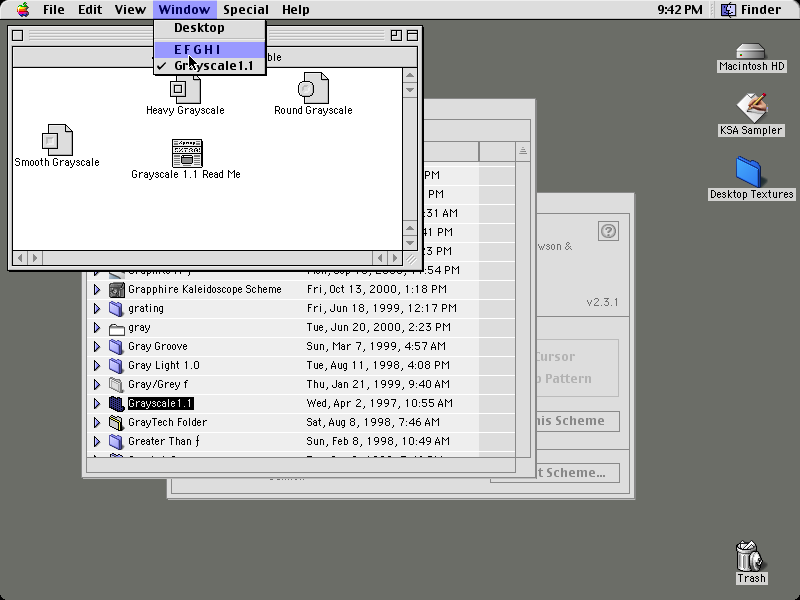Expand the Gray Groove folder
The image size is (800, 600).
(97, 347)
